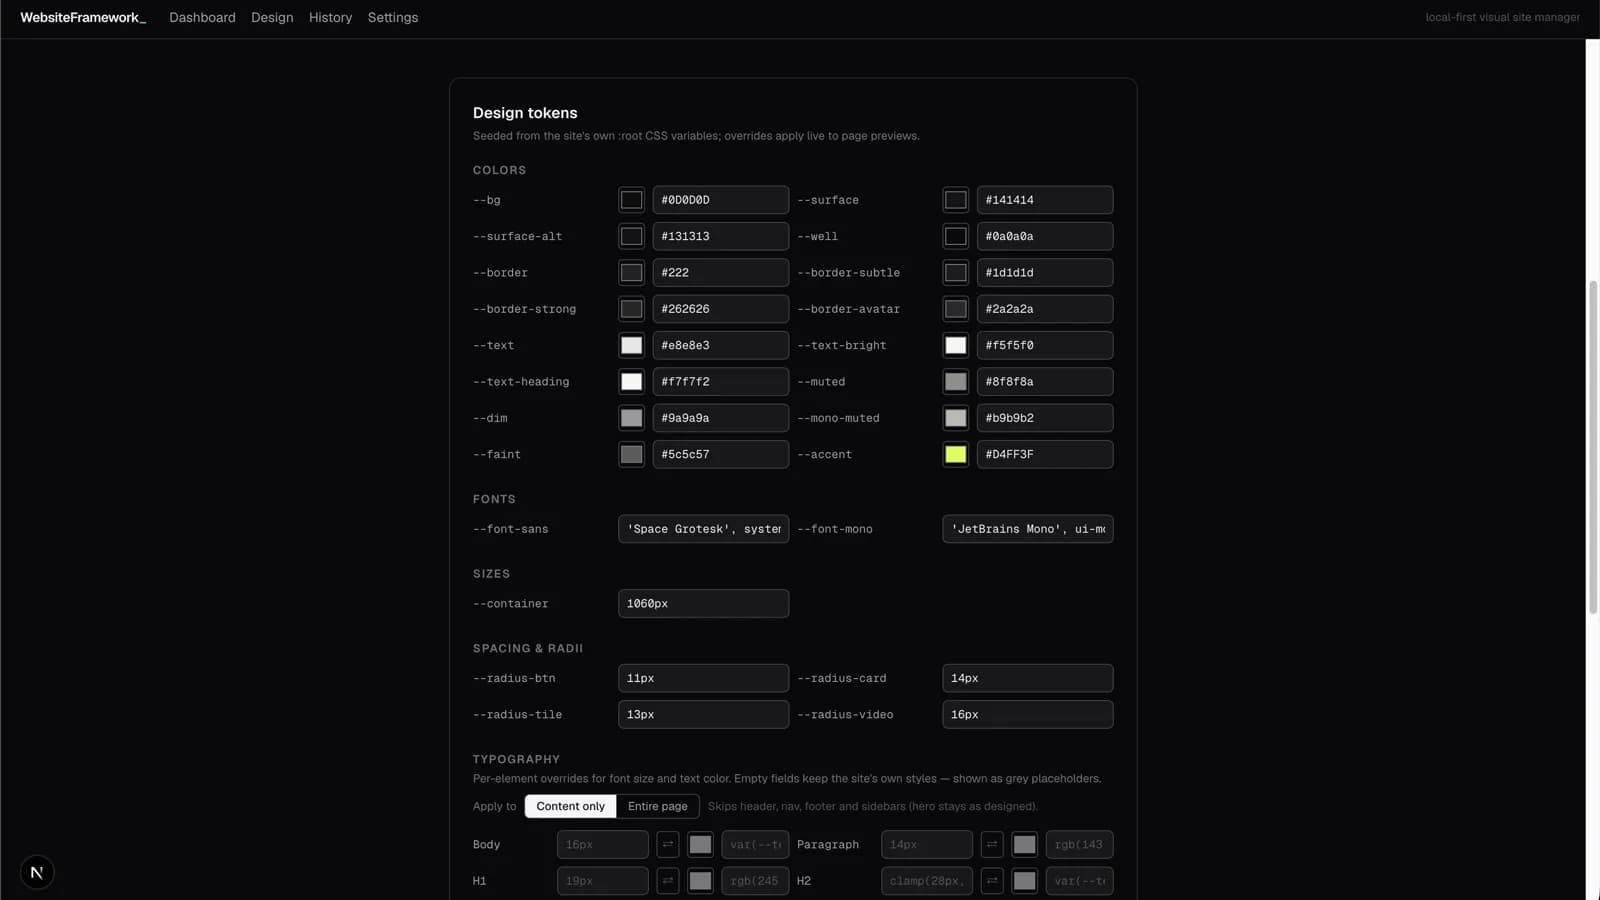Select the Entire page option
Image resolution: width=1600 pixels, height=900 pixels.
[x=658, y=806]
